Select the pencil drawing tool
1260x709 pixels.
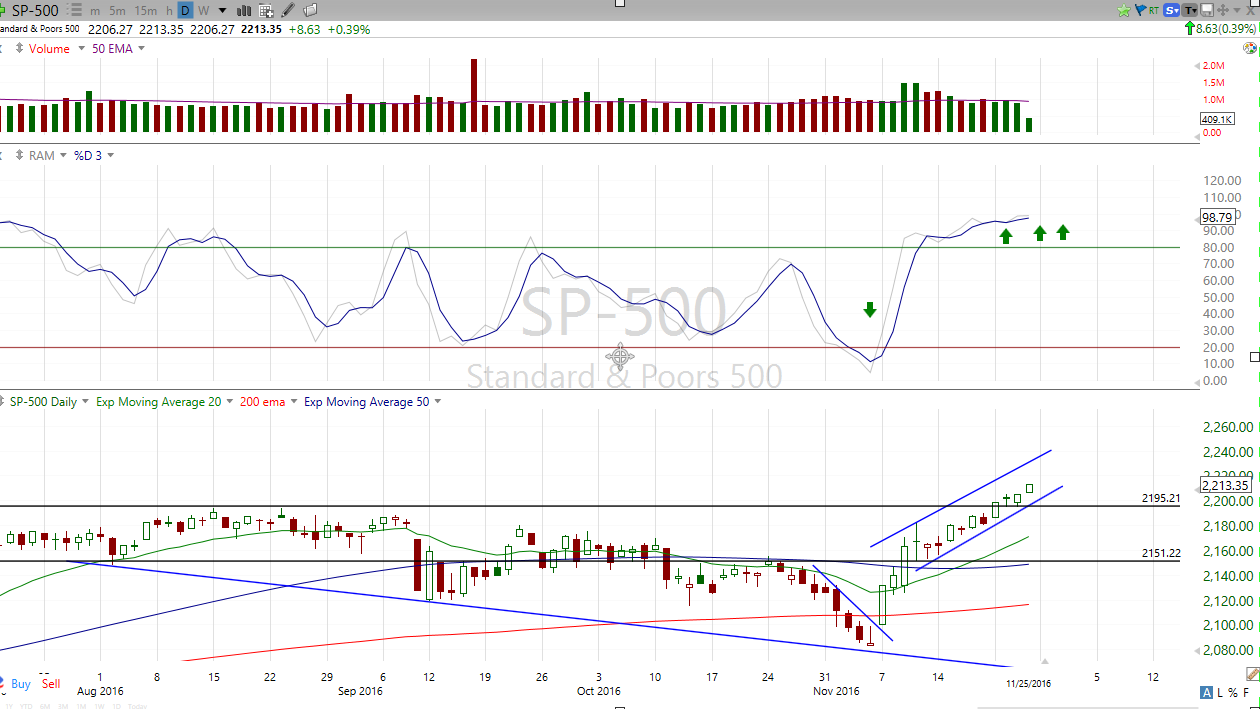pyautogui.click(x=288, y=10)
